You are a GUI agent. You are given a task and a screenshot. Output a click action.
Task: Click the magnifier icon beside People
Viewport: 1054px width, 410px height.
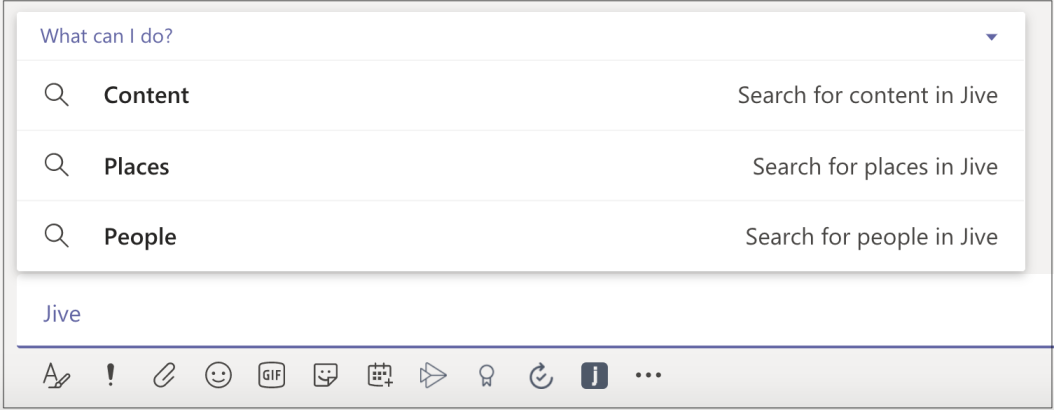(x=56, y=237)
